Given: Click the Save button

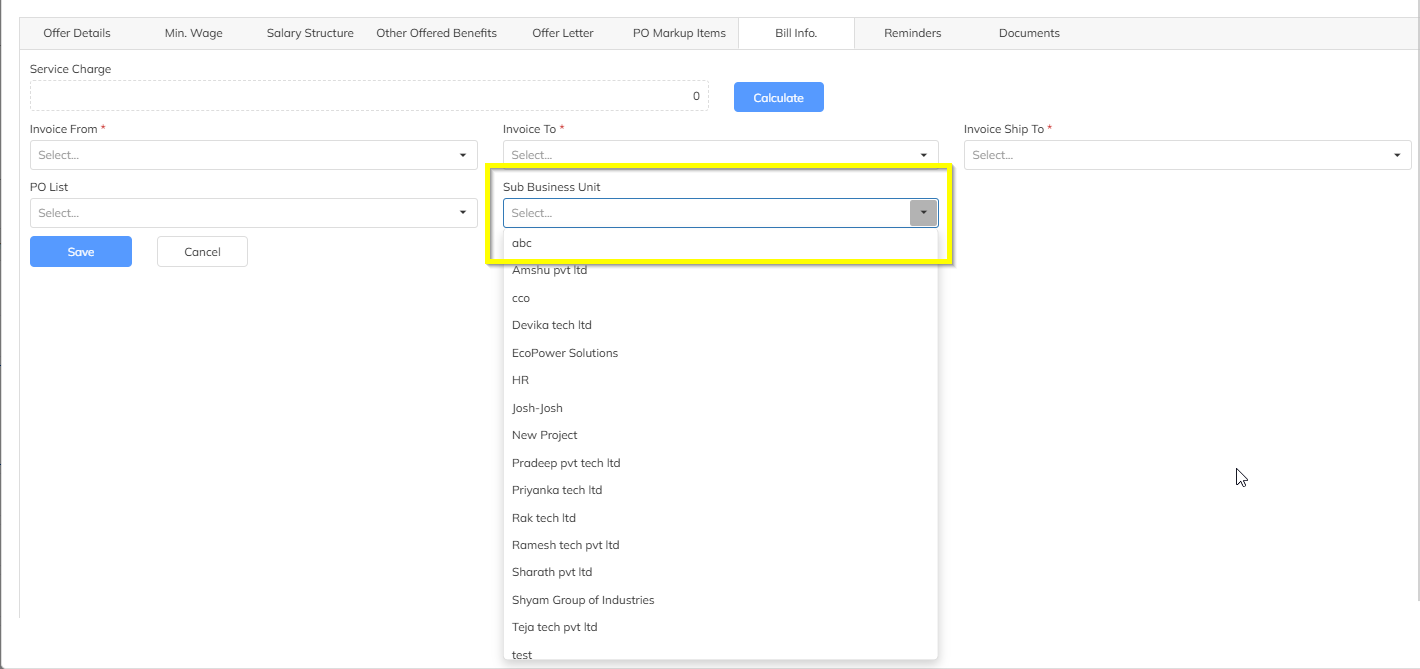Looking at the screenshot, I should 81,252.
